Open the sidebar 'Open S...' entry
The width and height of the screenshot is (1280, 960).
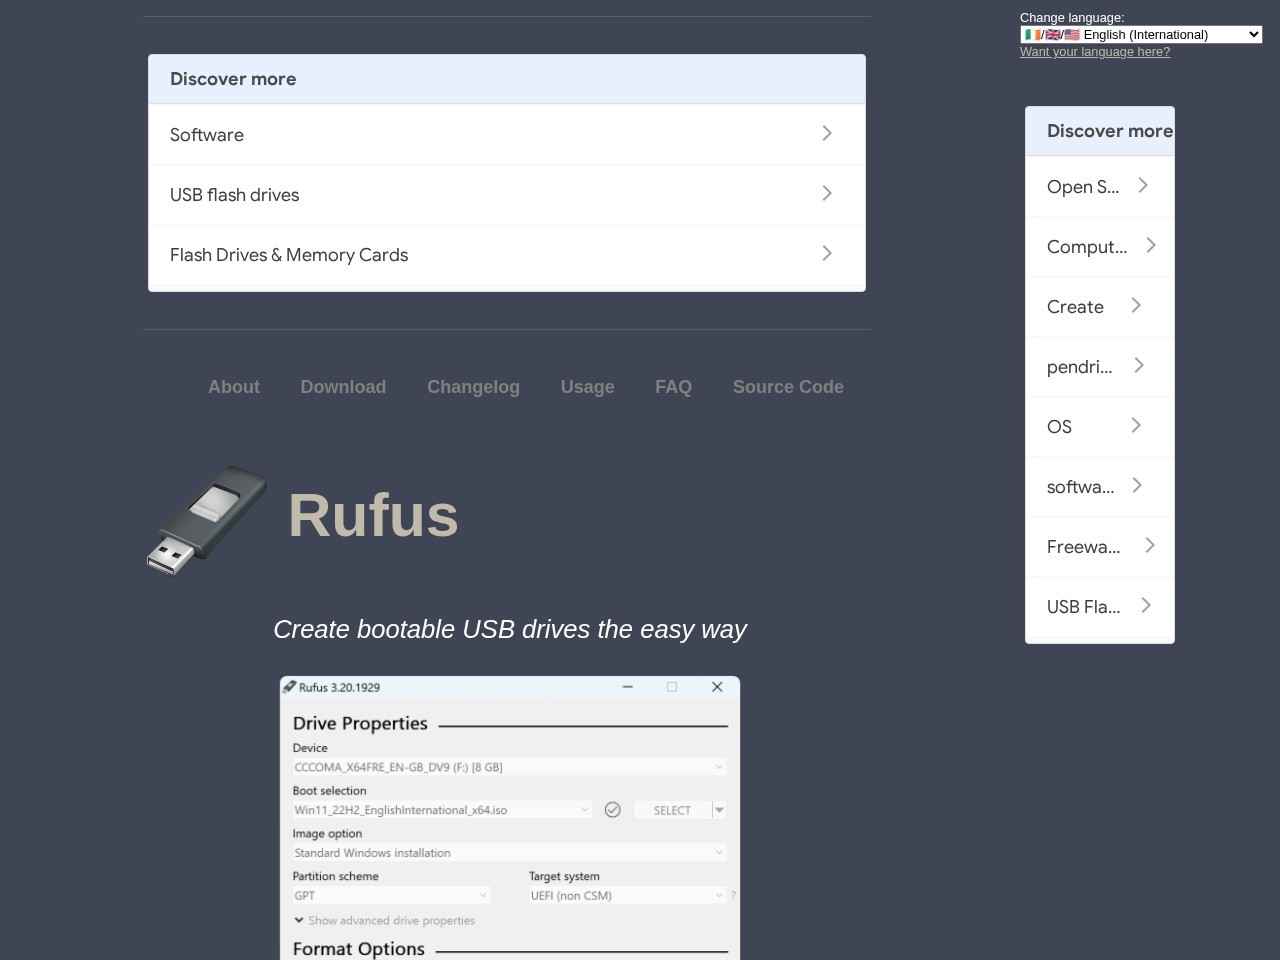[x=1100, y=187]
